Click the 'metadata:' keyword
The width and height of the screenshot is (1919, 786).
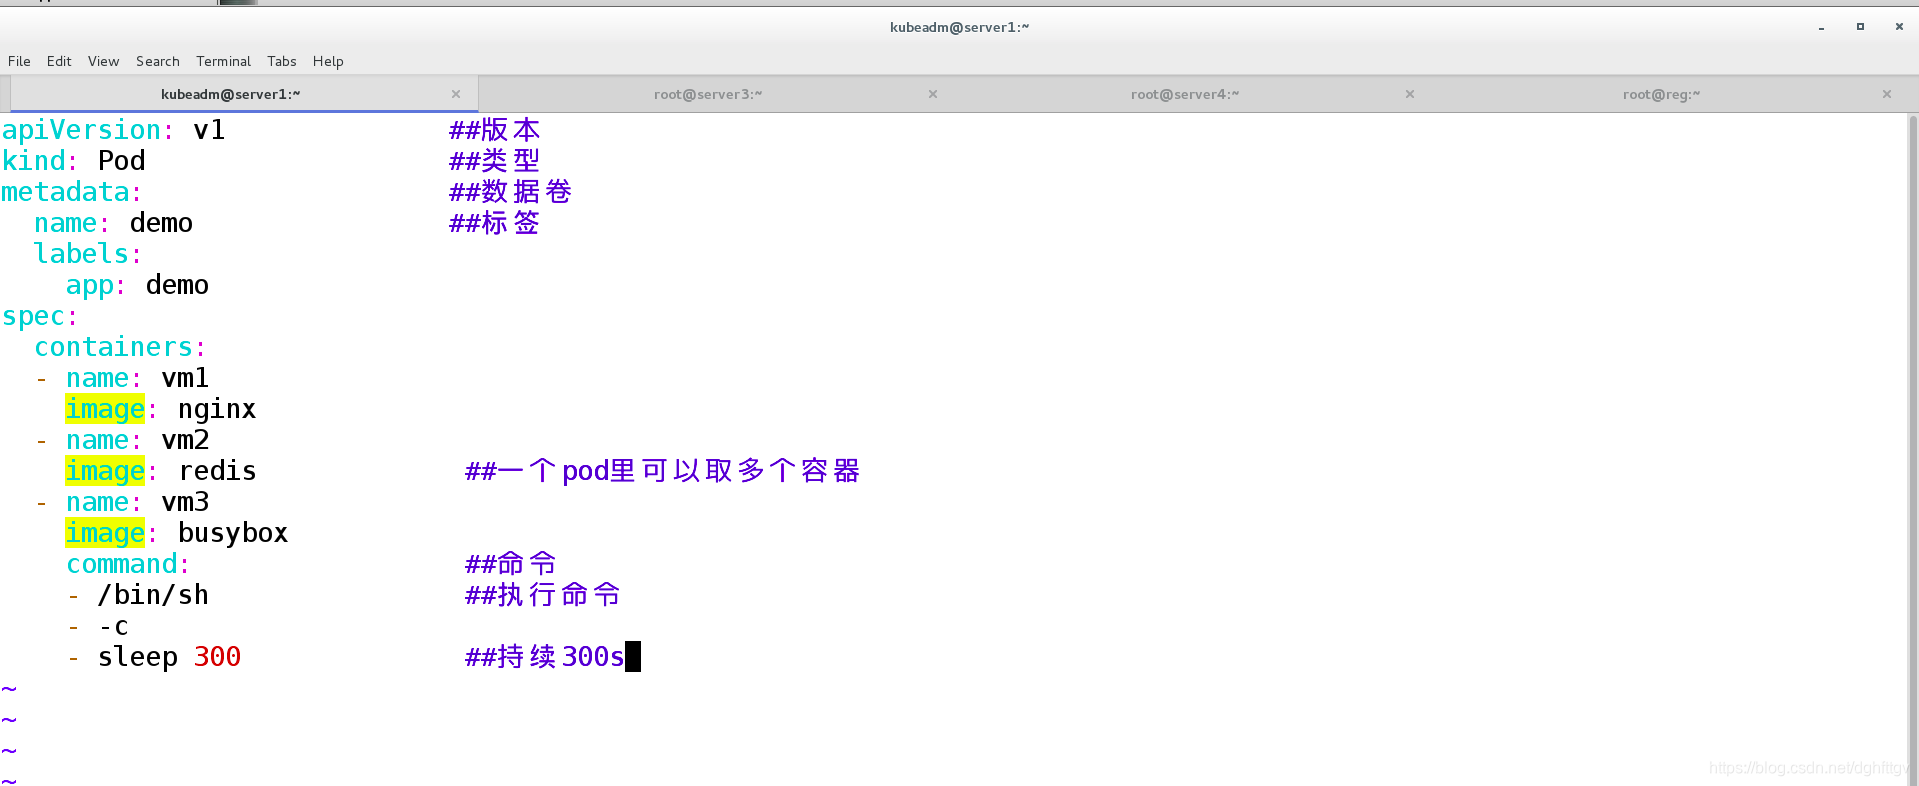(71, 192)
